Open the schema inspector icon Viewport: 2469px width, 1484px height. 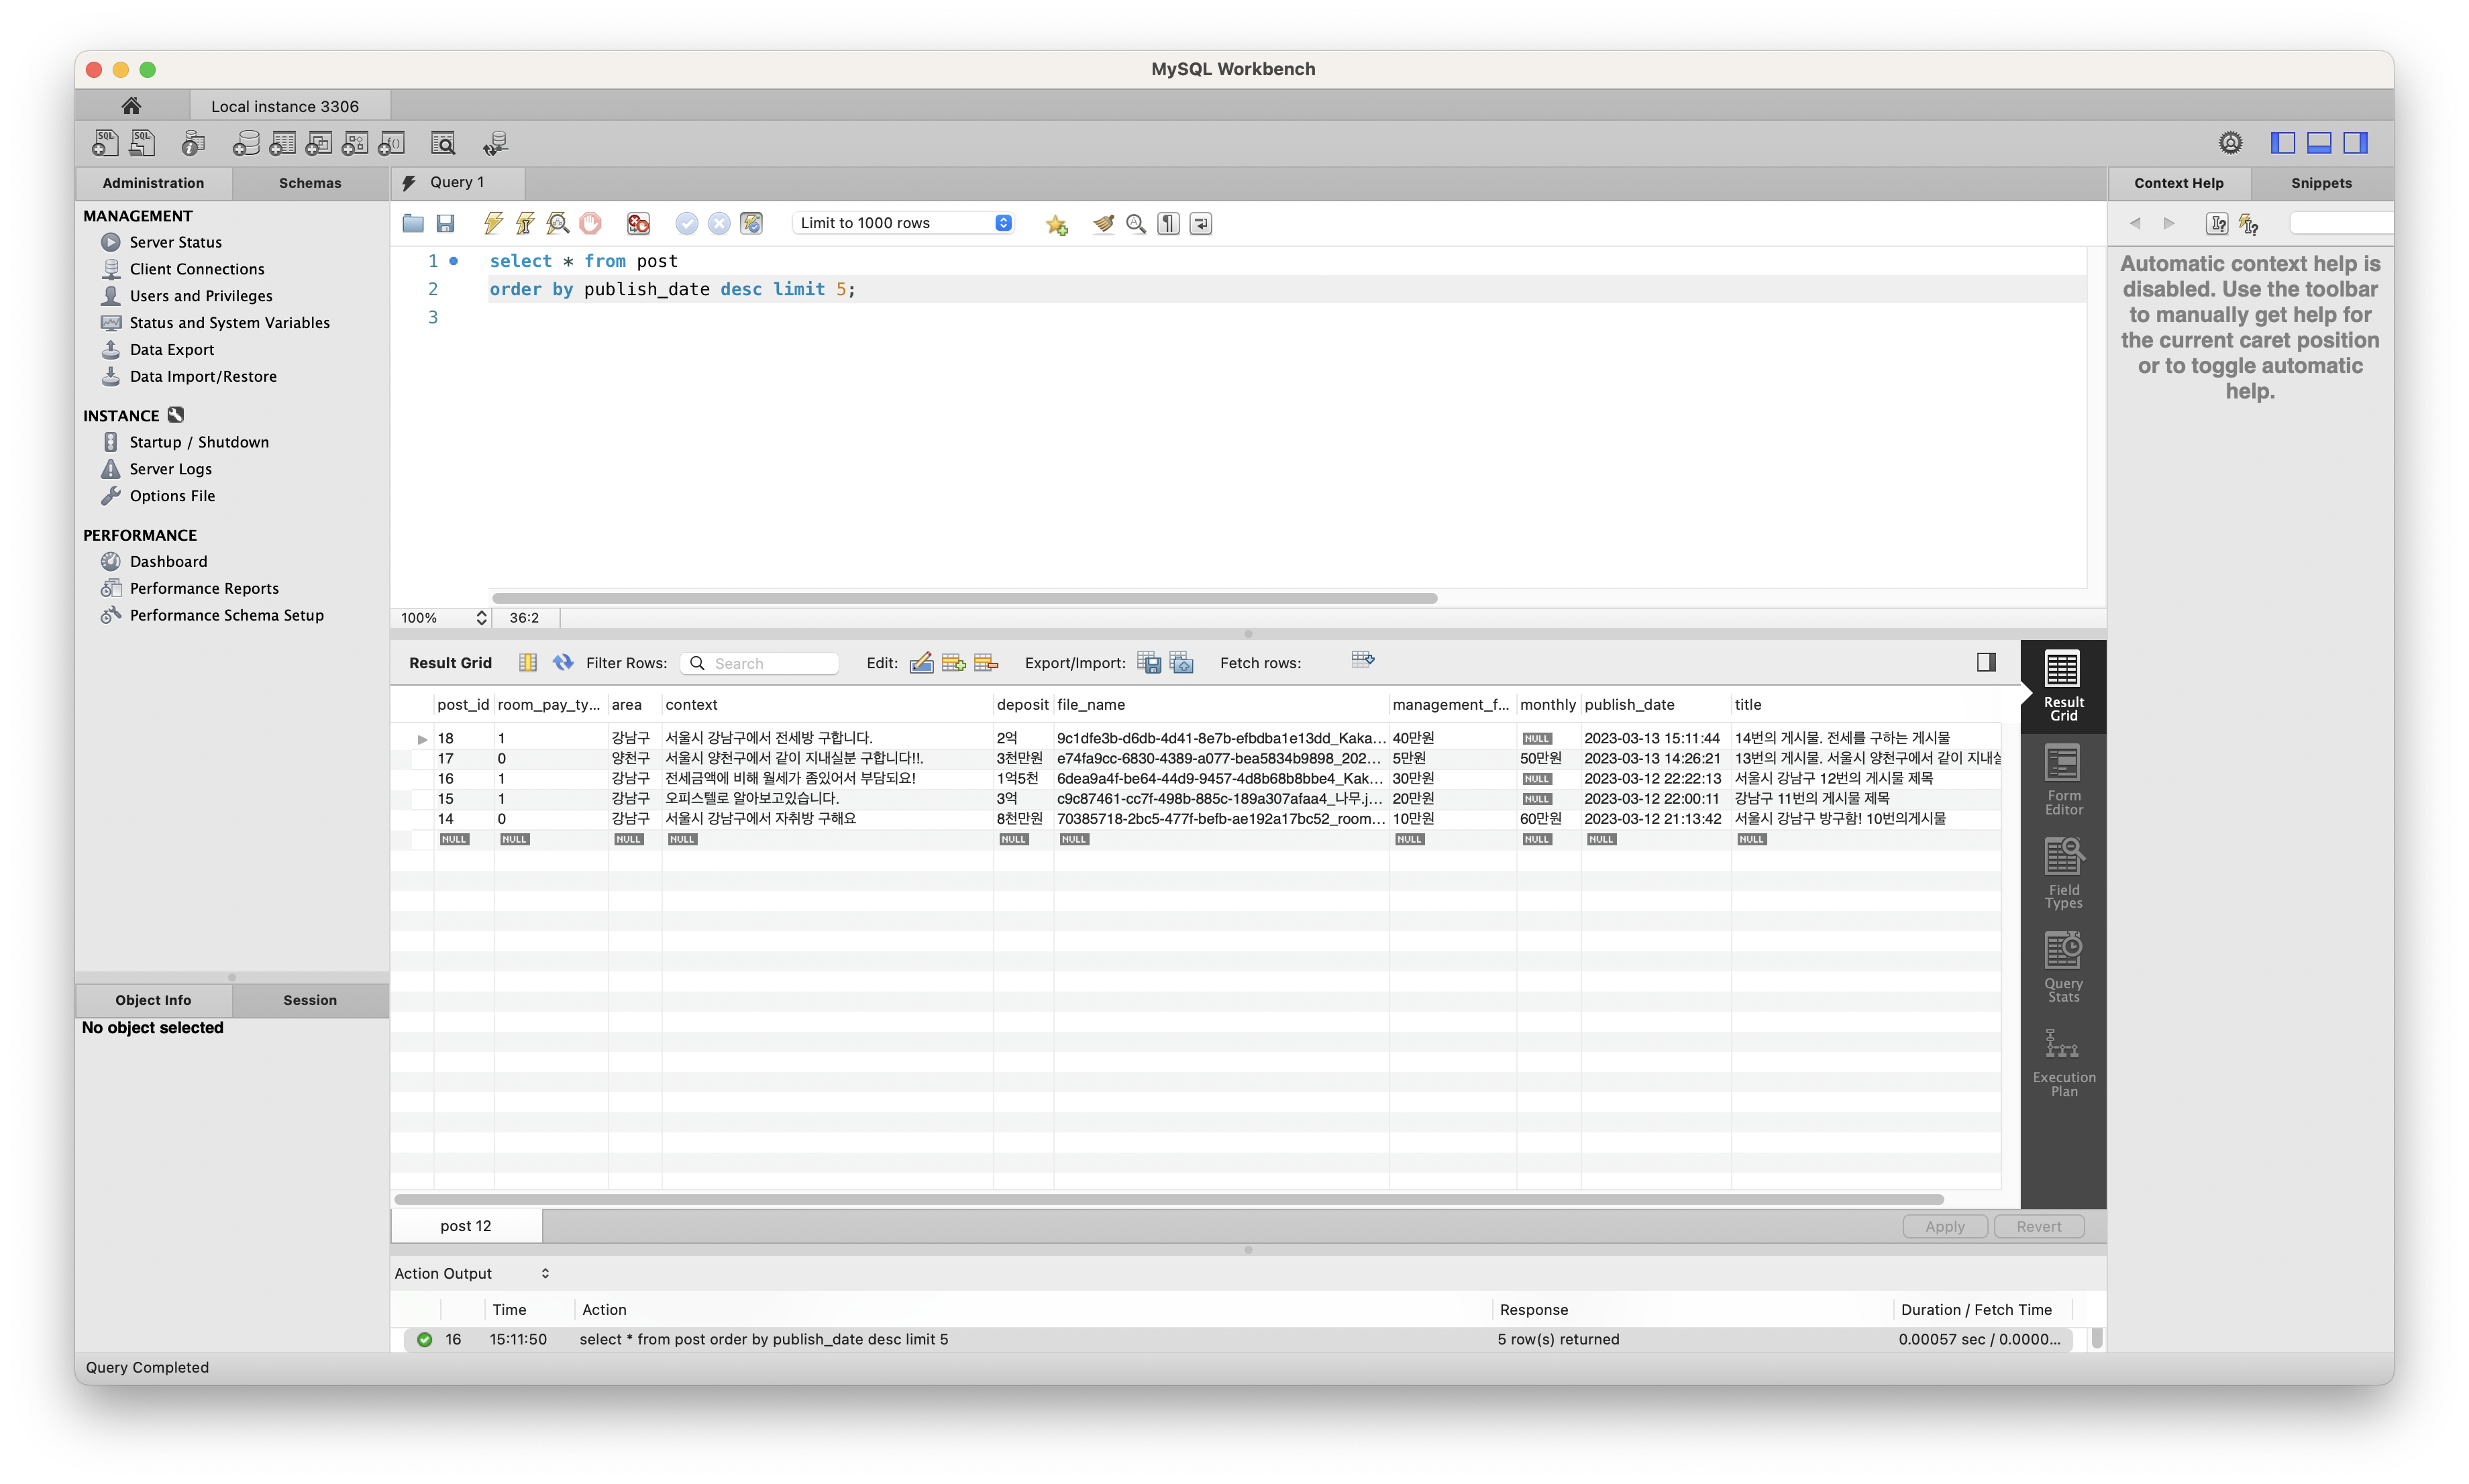193,143
